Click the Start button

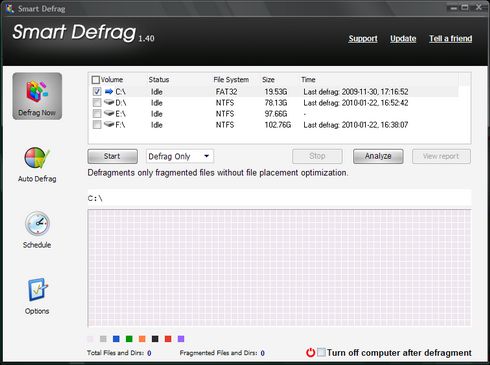point(112,156)
